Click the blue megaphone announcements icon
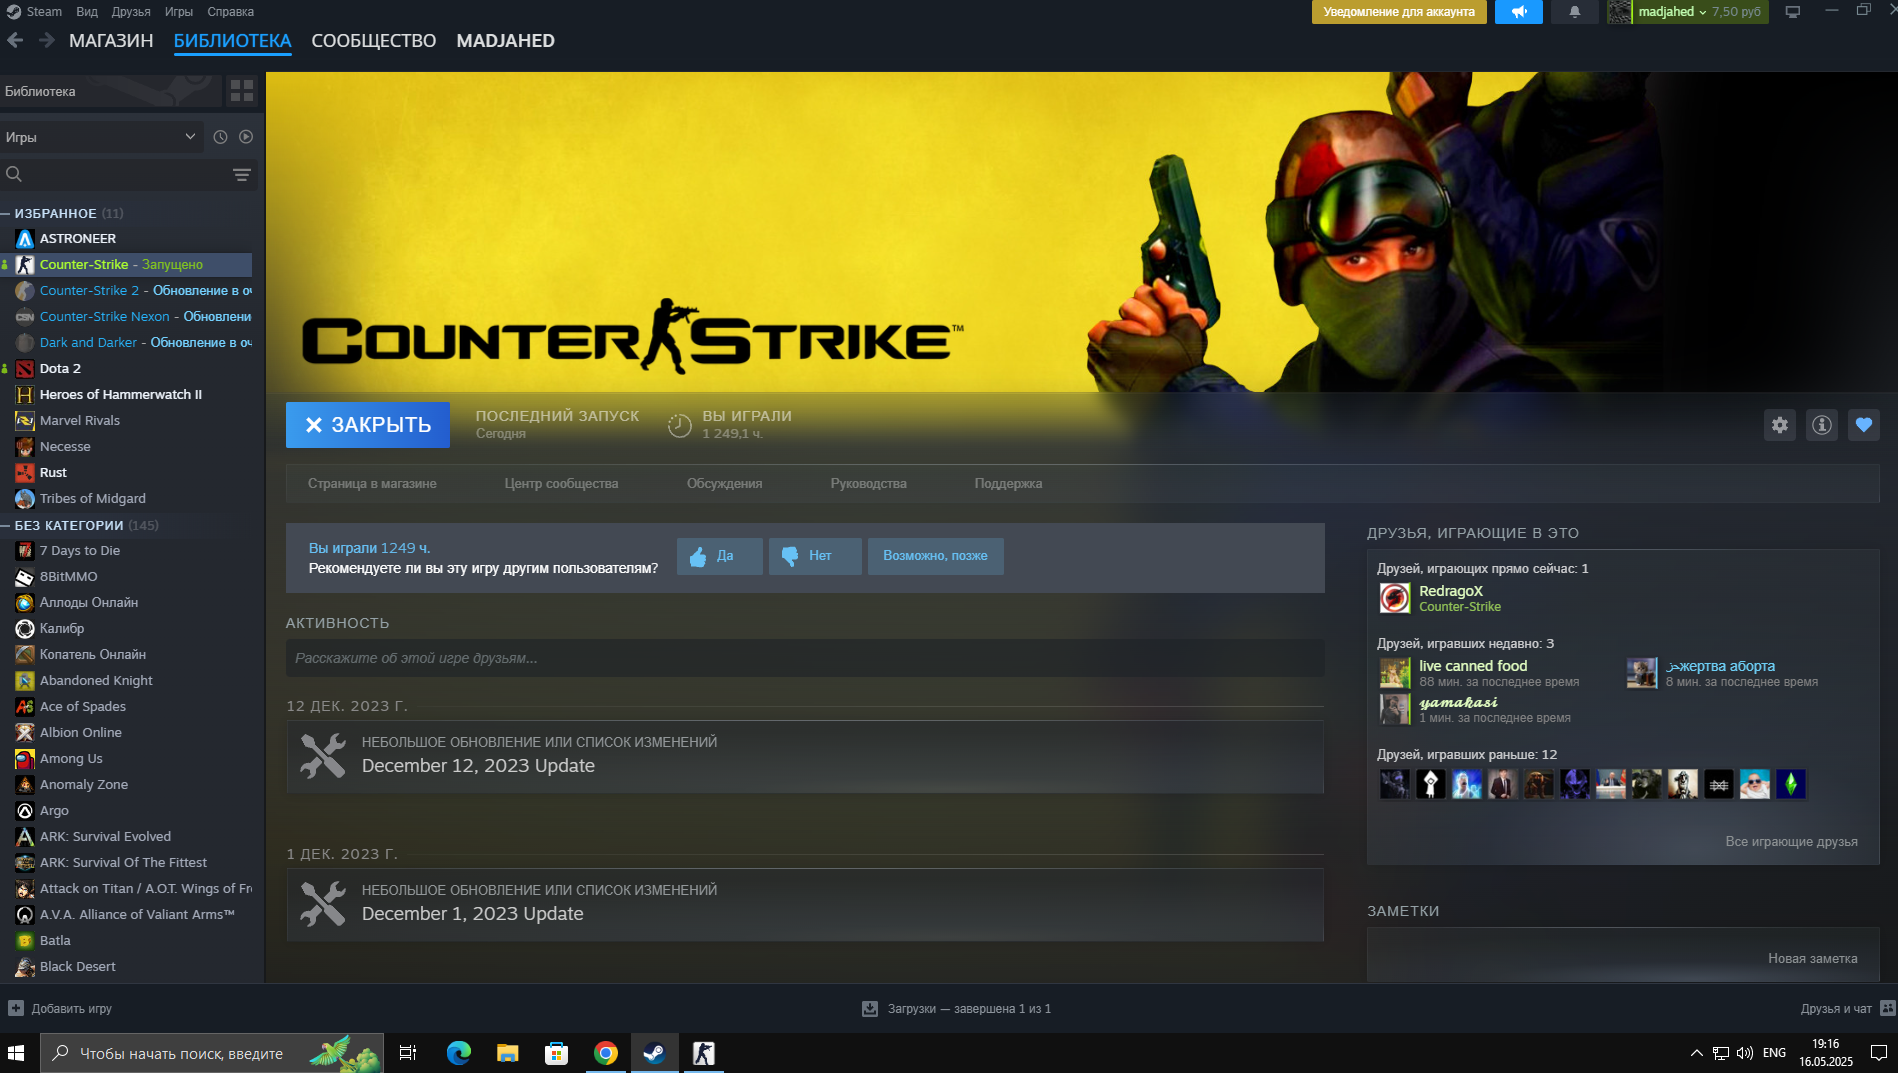This screenshot has height=1073, width=1898. 1518,12
